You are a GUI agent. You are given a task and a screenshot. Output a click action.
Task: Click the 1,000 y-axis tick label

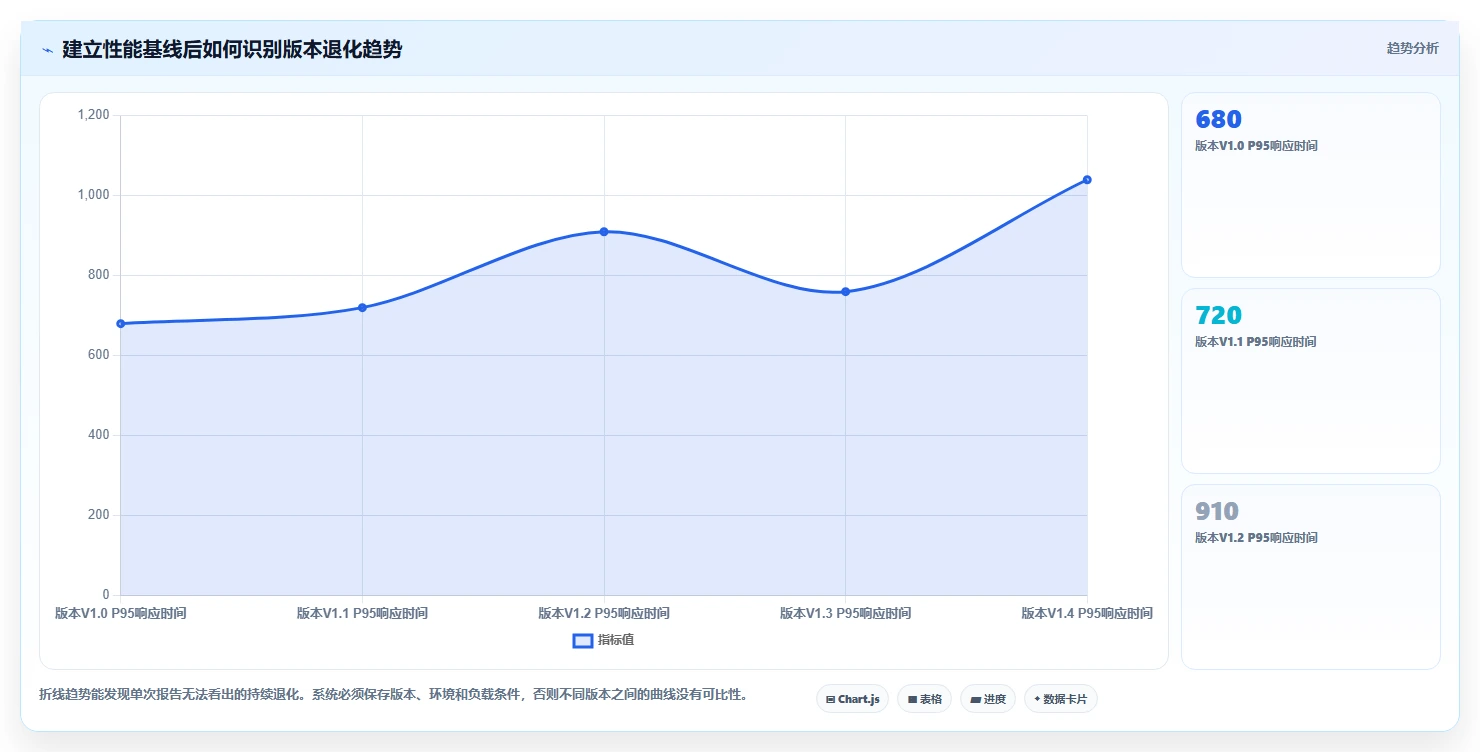point(93,195)
